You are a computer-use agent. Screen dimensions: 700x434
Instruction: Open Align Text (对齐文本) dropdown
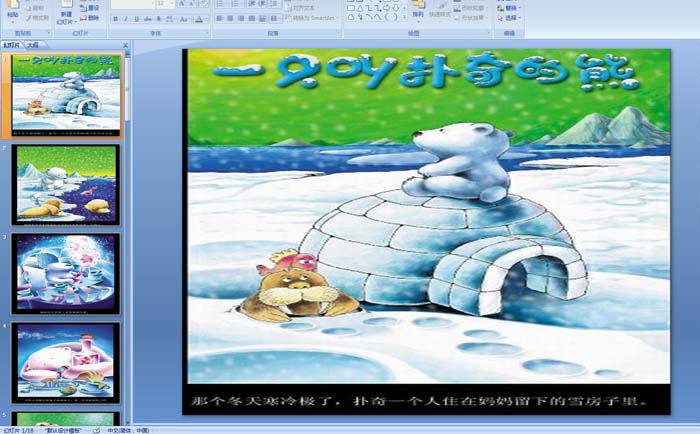coord(301,8)
